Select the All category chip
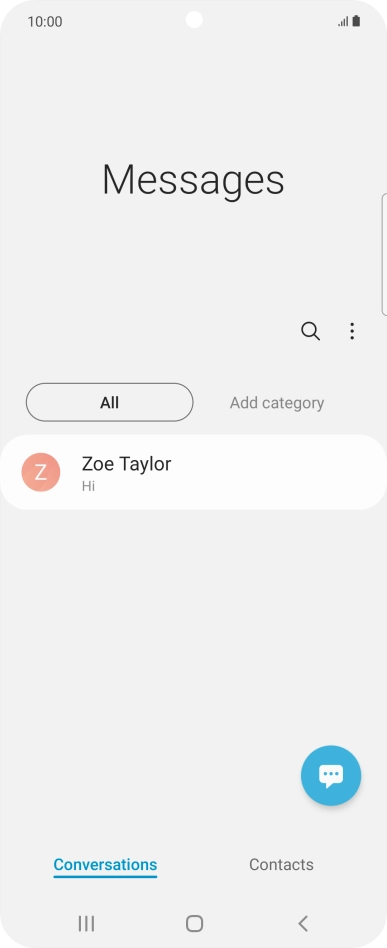387x948 pixels. (x=109, y=402)
